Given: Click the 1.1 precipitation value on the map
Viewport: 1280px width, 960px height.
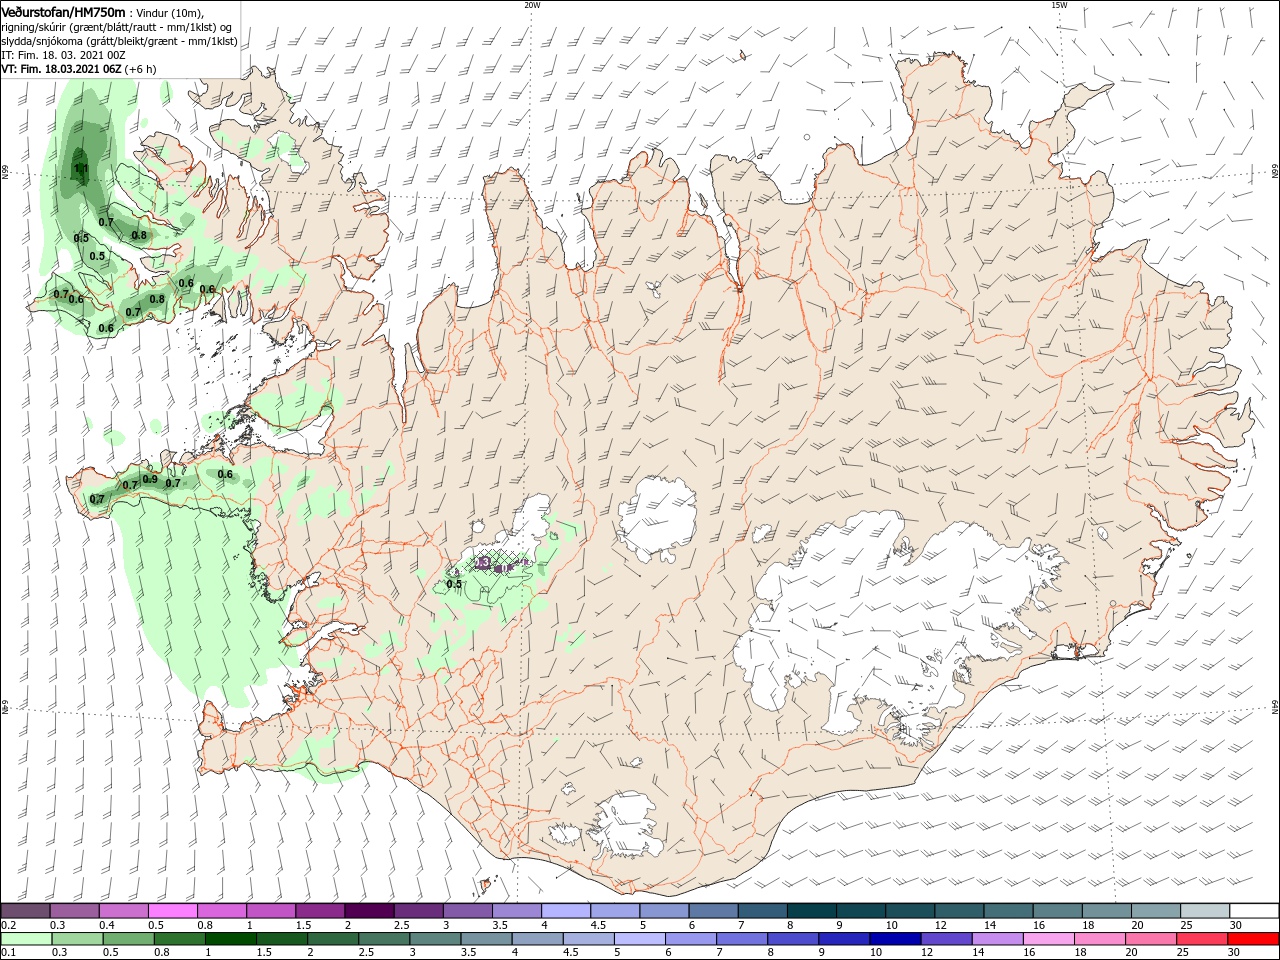Looking at the screenshot, I should [82, 169].
